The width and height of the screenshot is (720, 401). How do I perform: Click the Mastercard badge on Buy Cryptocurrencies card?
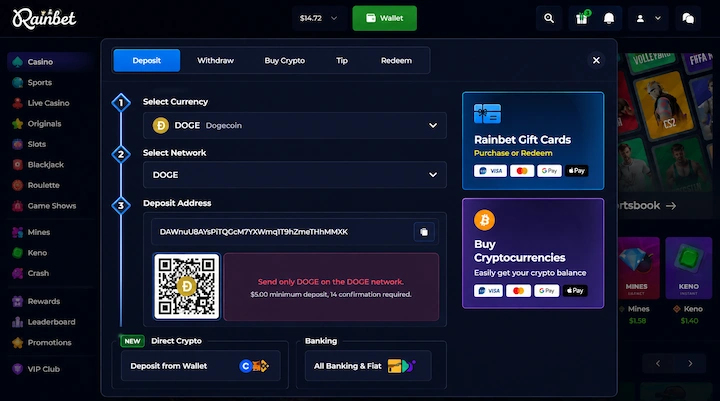point(518,291)
